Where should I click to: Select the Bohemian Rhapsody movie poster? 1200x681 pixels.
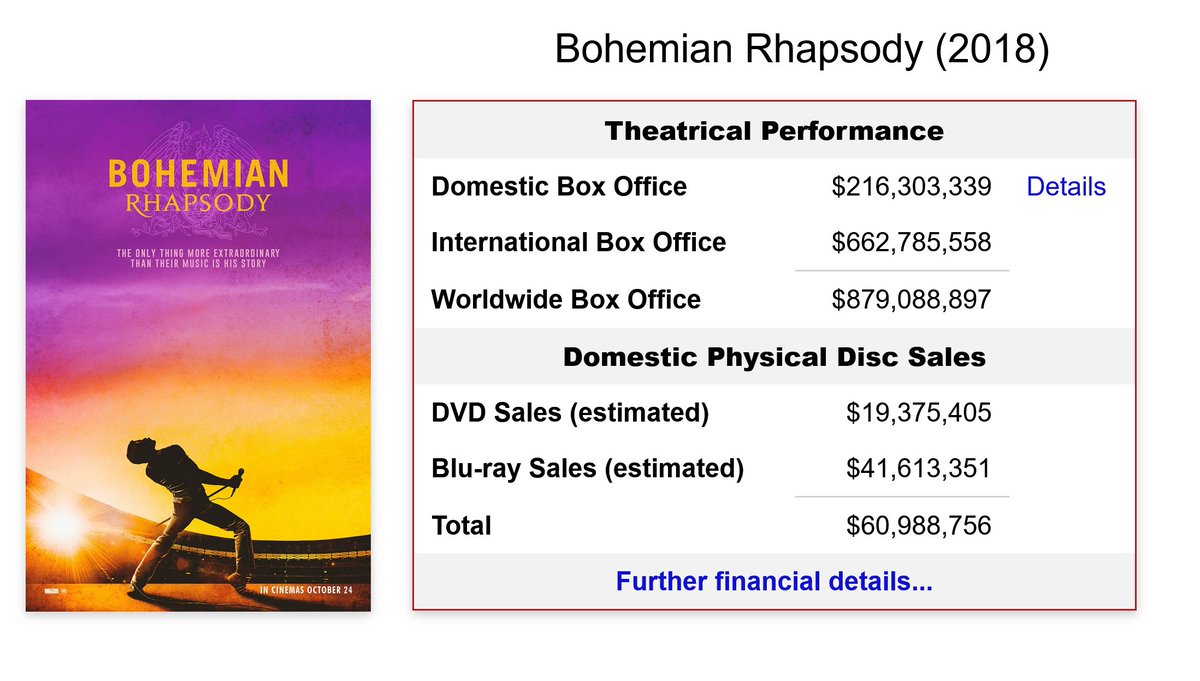(198, 355)
